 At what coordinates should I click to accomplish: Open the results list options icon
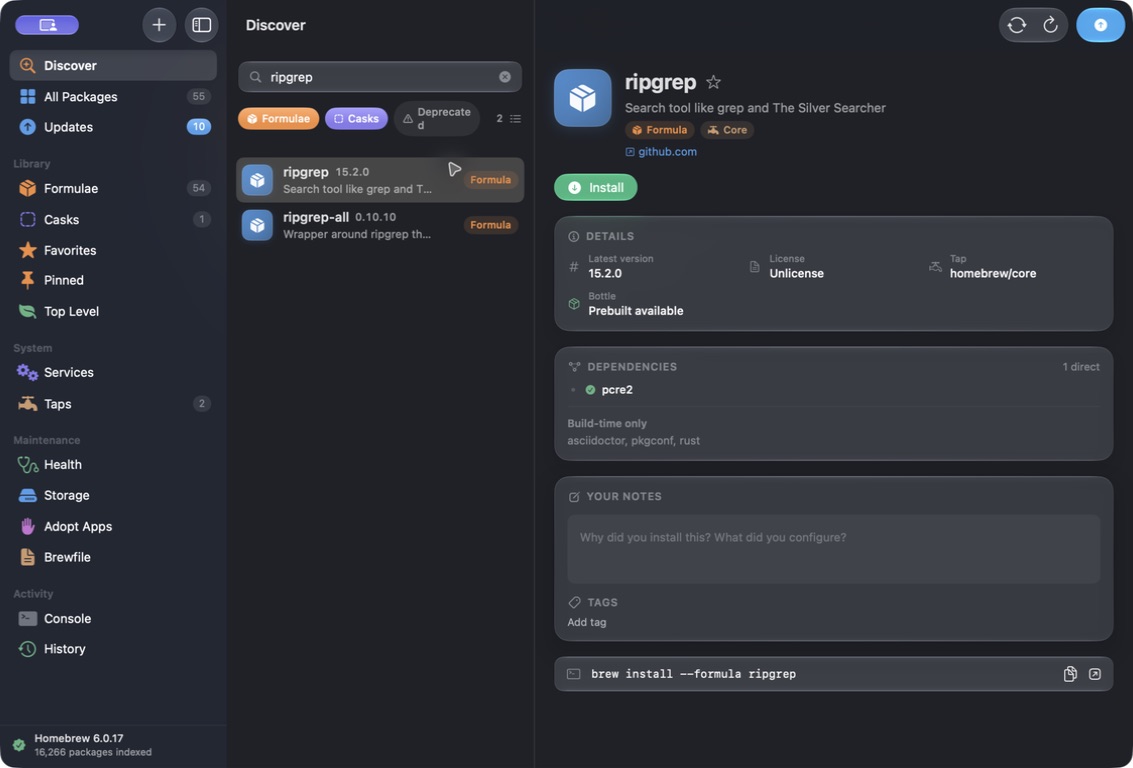click(515, 118)
